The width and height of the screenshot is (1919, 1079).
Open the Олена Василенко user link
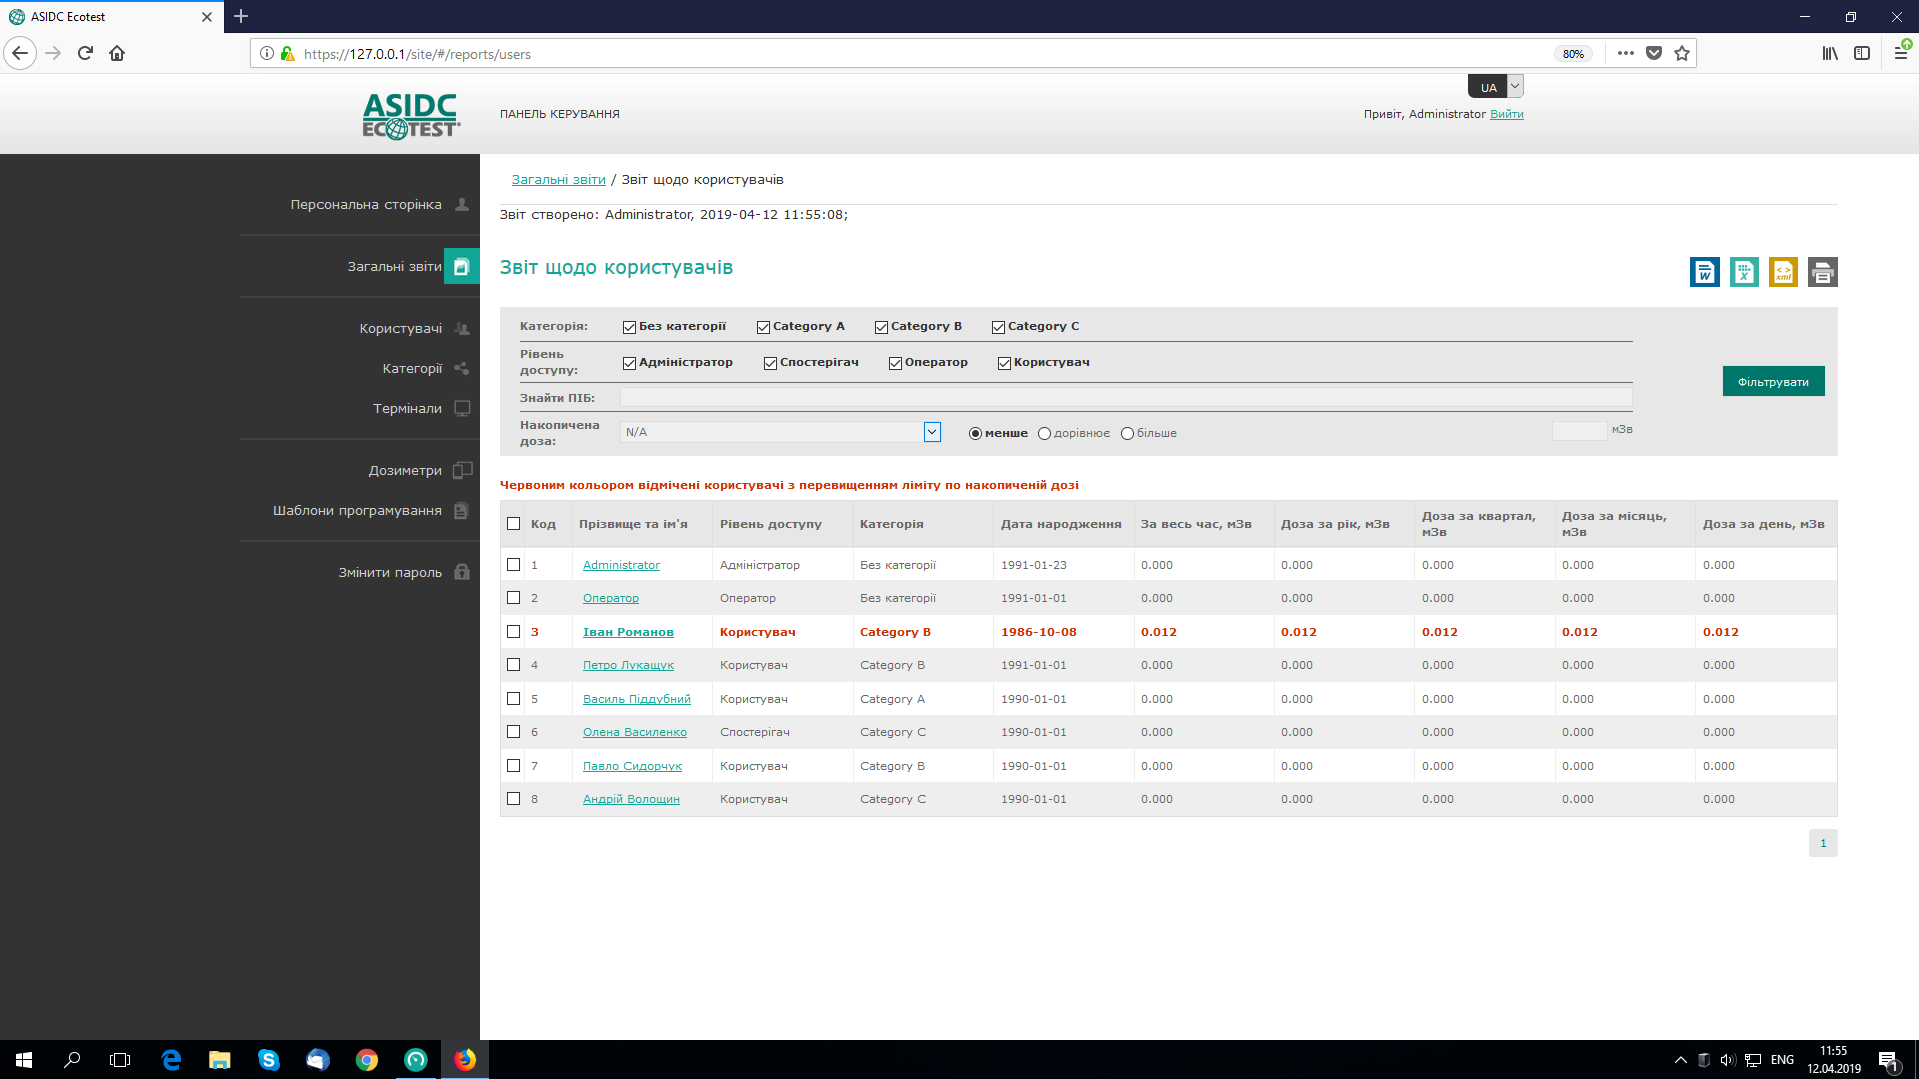pos(634,733)
